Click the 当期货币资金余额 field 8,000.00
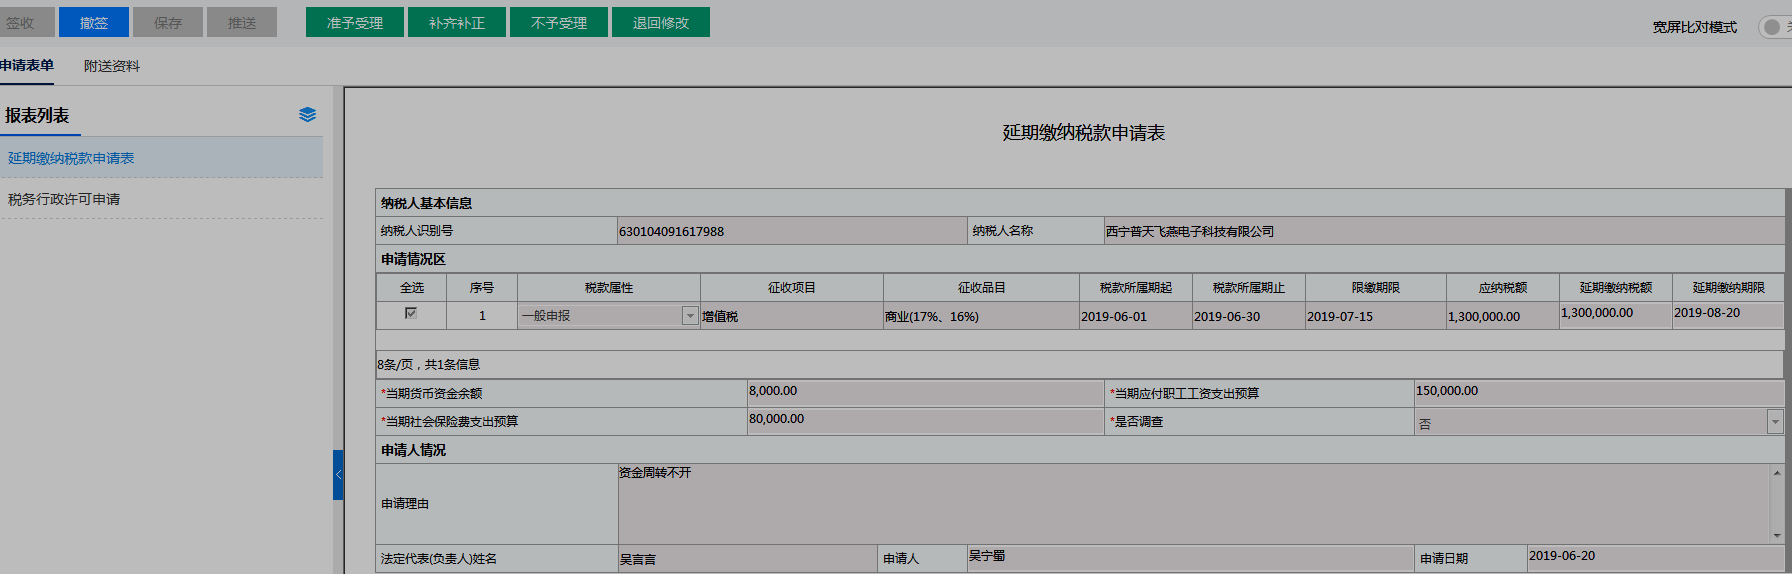This screenshot has height=575, width=1792. (925, 392)
